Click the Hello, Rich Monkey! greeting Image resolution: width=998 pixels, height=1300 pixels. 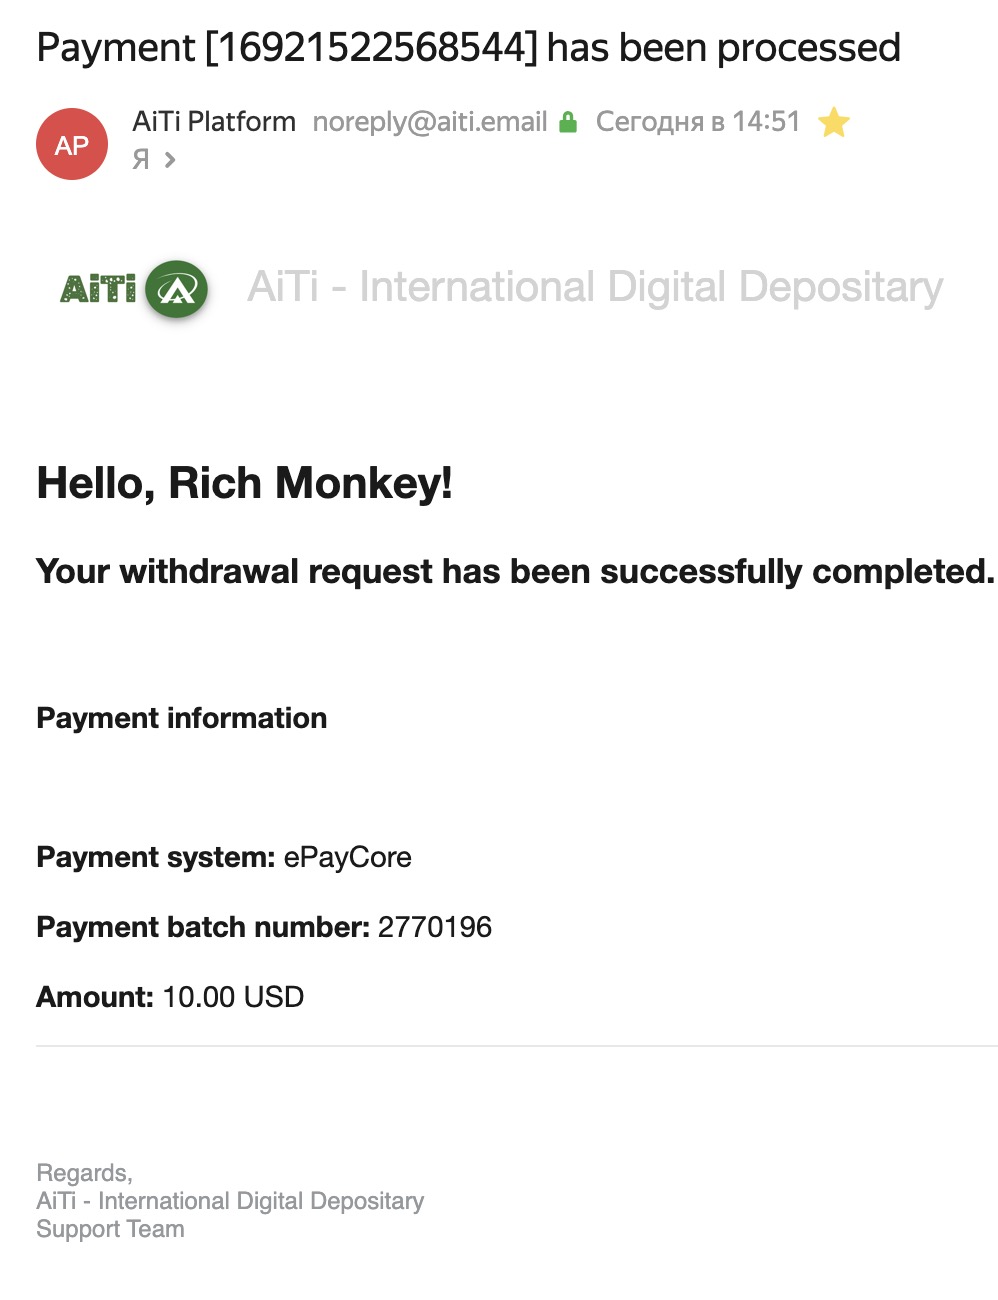pyautogui.click(x=245, y=483)
